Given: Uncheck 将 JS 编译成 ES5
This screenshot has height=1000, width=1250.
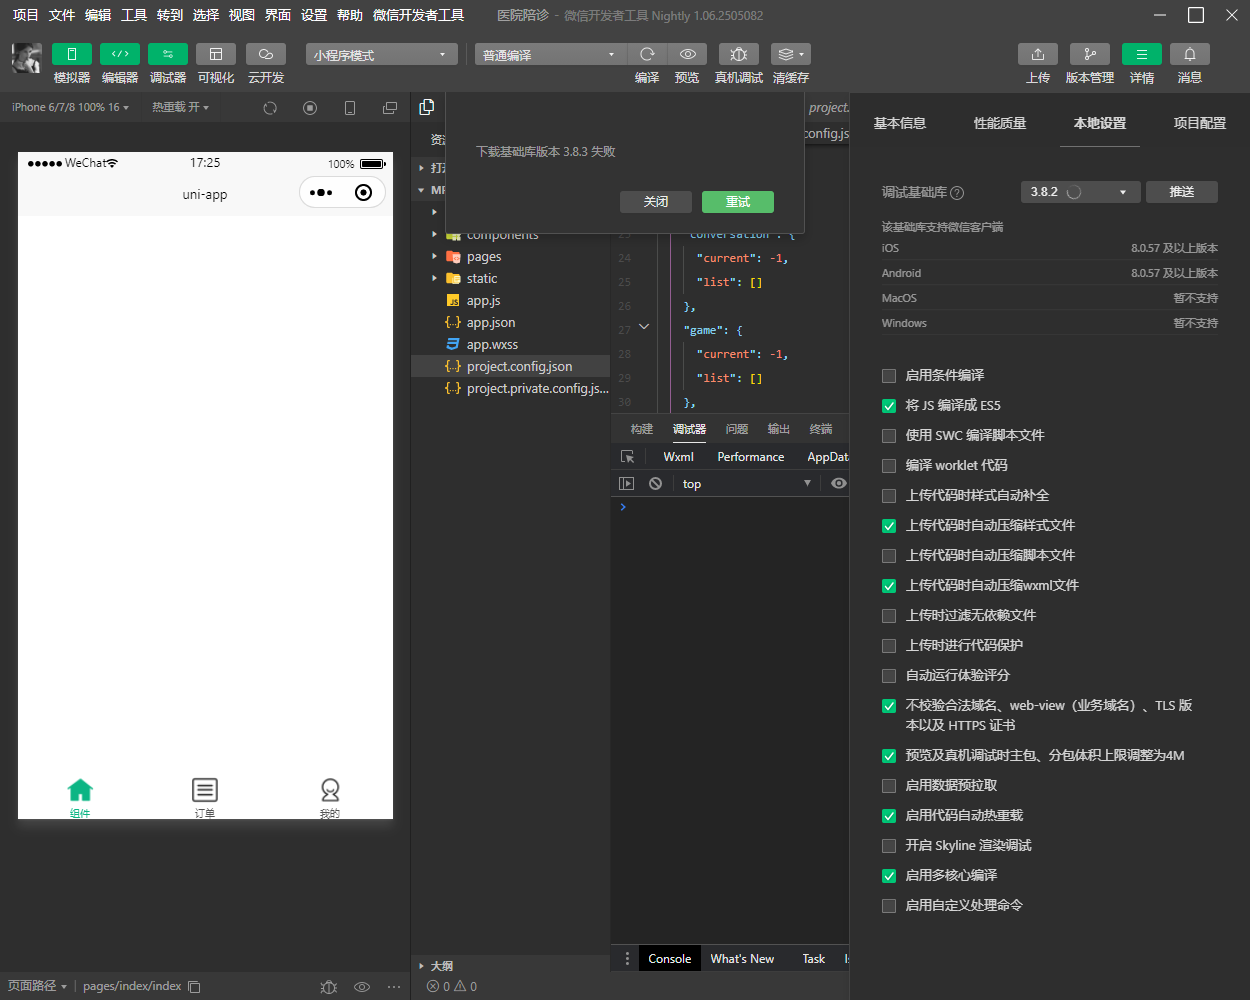Looking at the screenshot, I should pos(889,406).
